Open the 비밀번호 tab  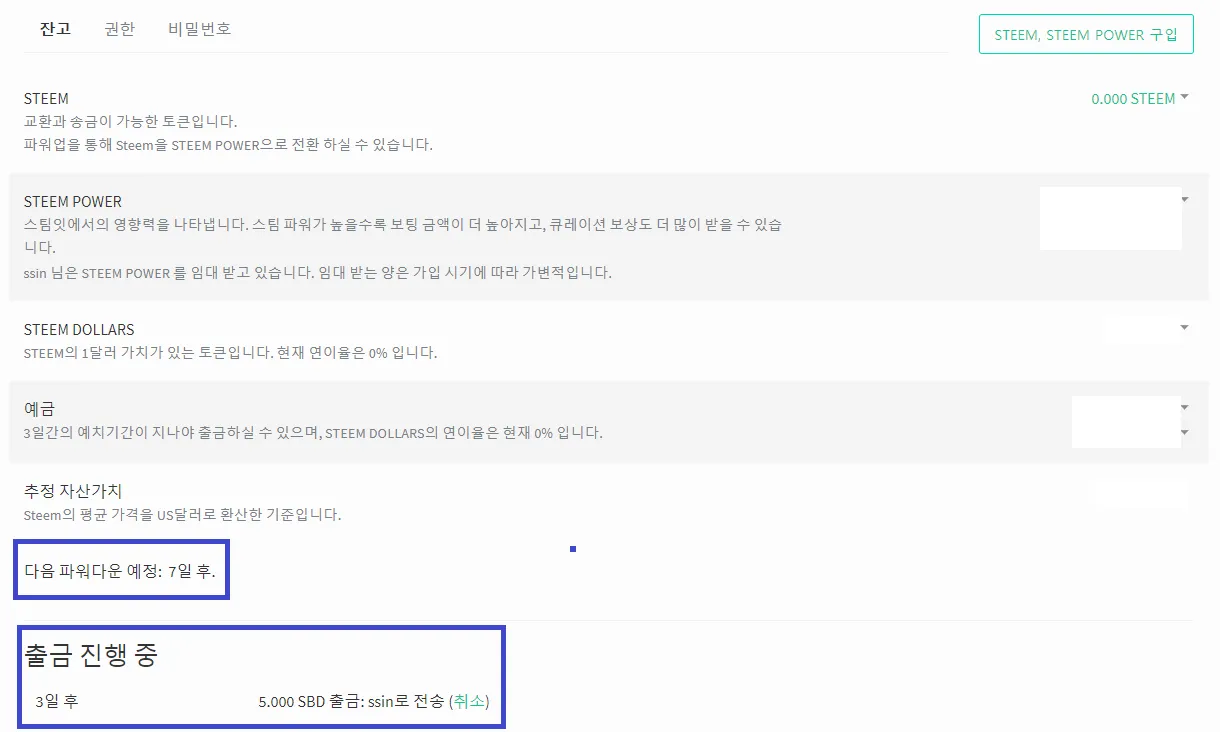(199, 28)
